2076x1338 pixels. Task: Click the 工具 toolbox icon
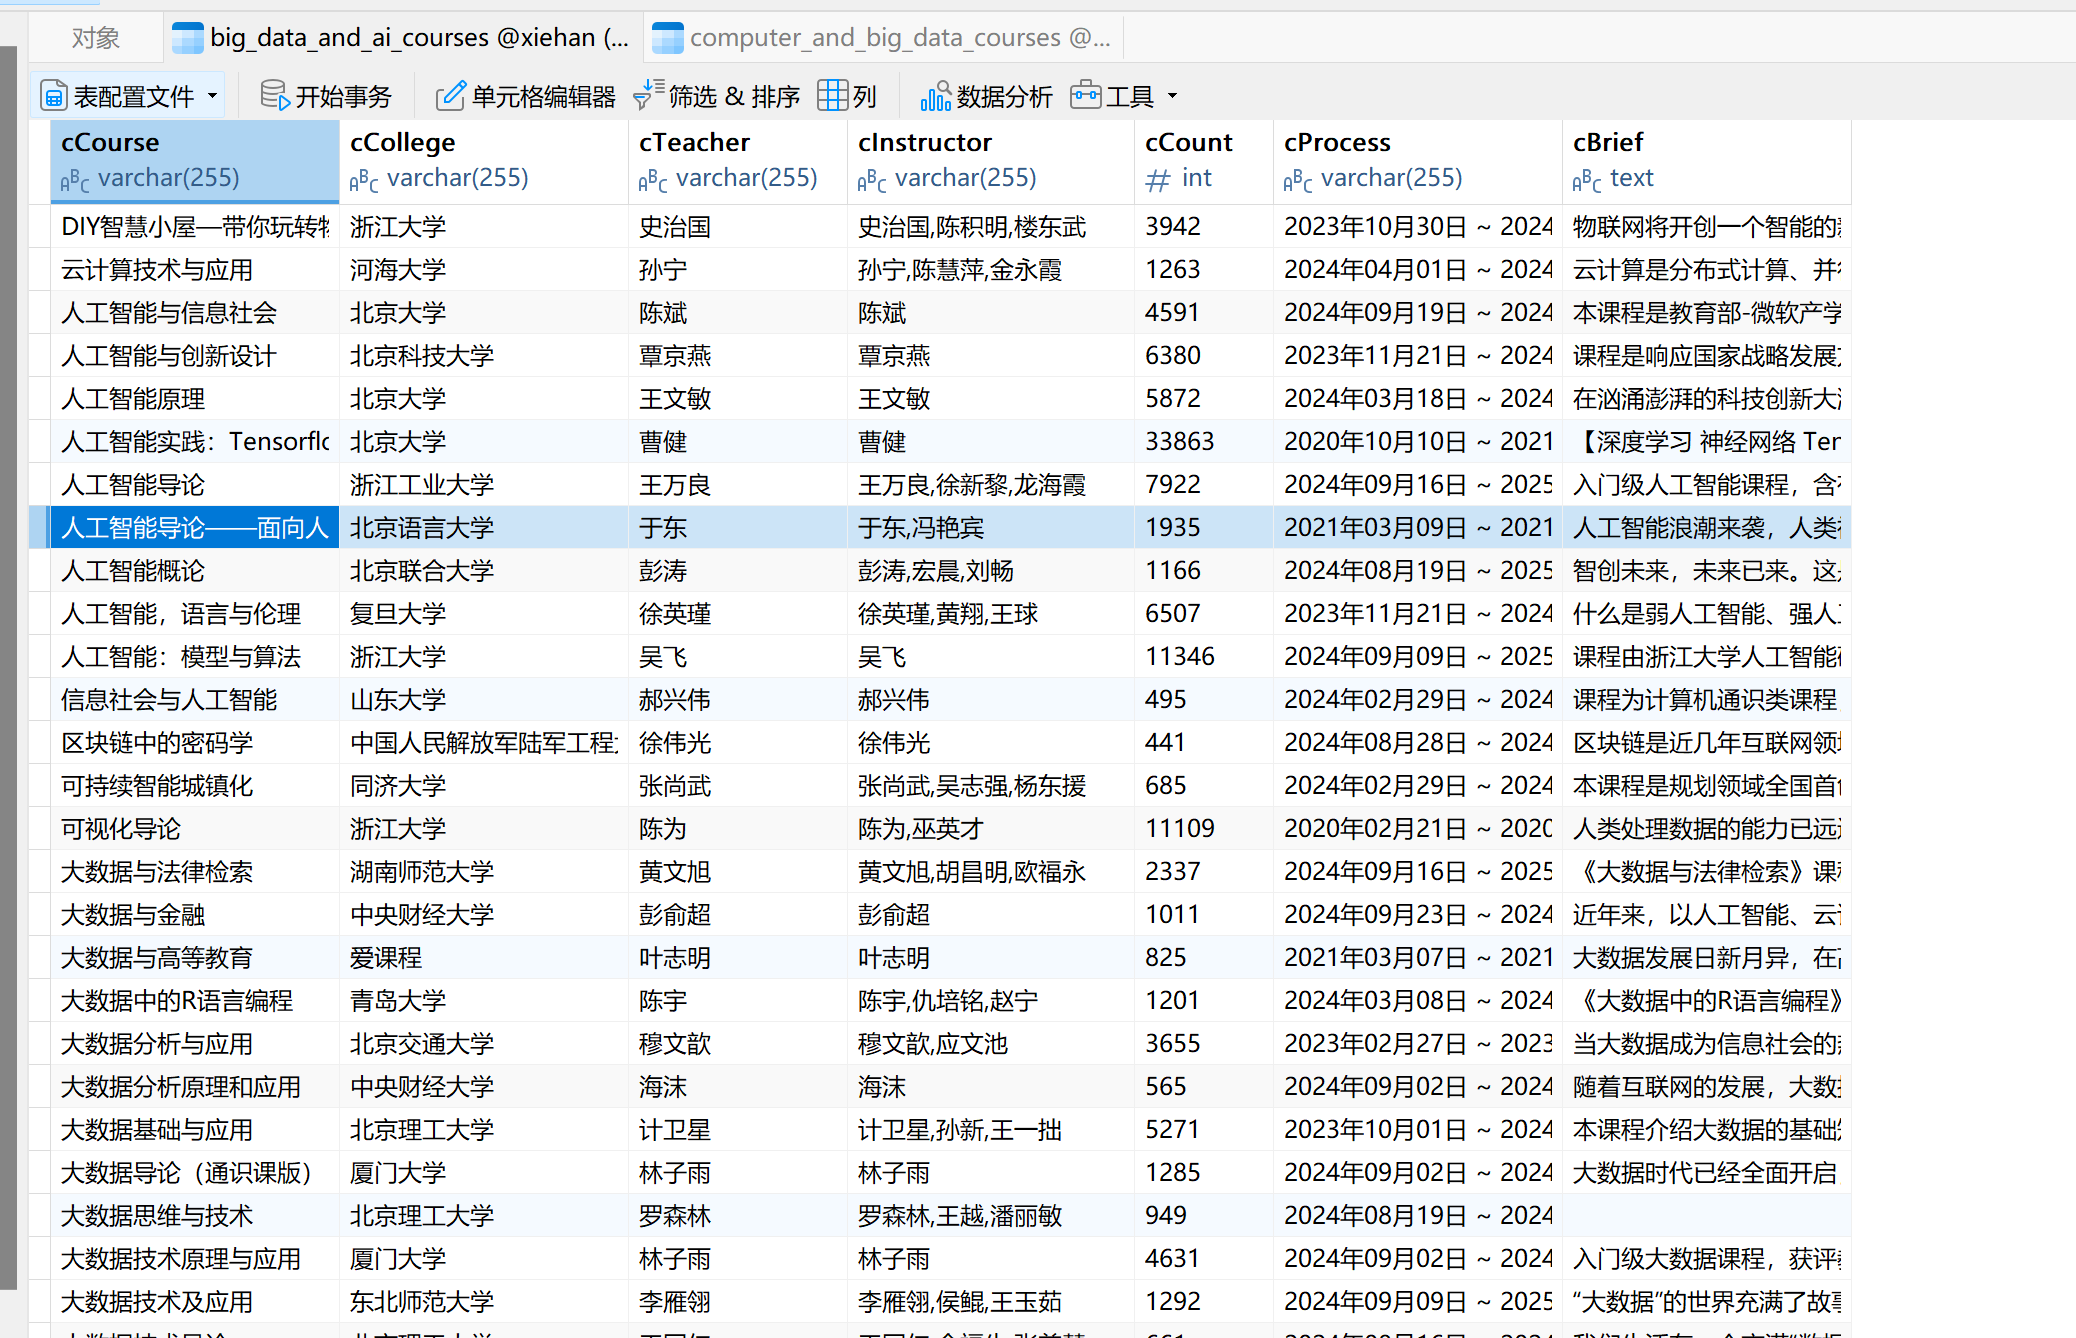1085,96
